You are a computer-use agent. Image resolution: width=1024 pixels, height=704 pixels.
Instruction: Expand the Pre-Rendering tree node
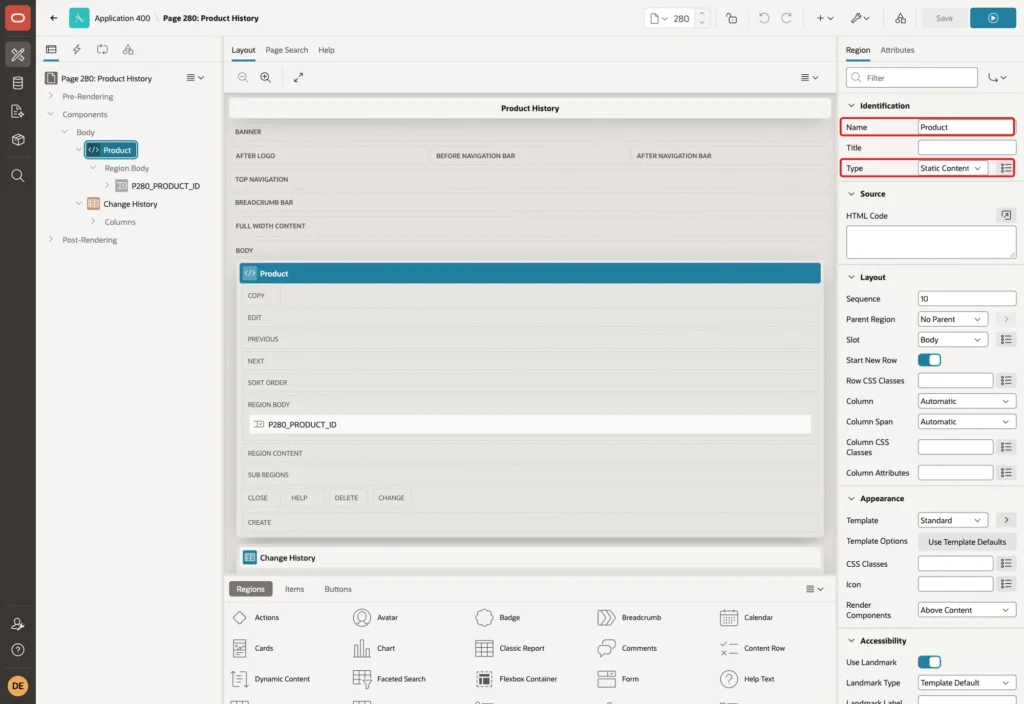[51, 96]
